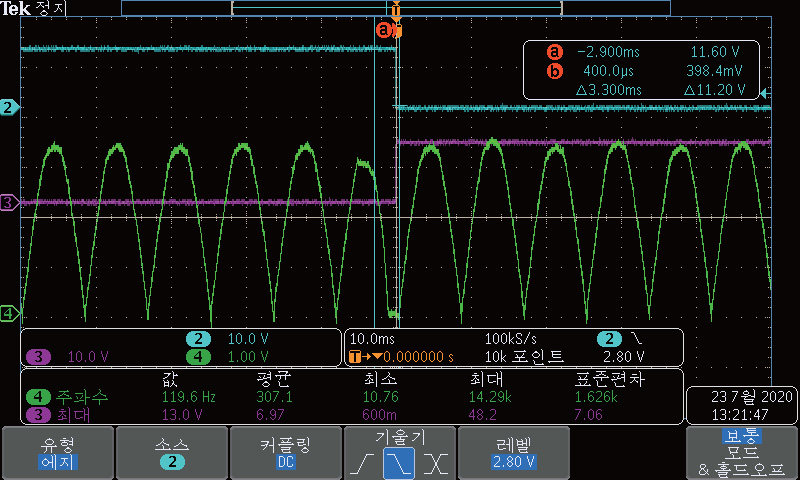Viewport: 800px width, 480px height.
Task: Open the 소스 (source) menu button
Action: tap(171, 453)
